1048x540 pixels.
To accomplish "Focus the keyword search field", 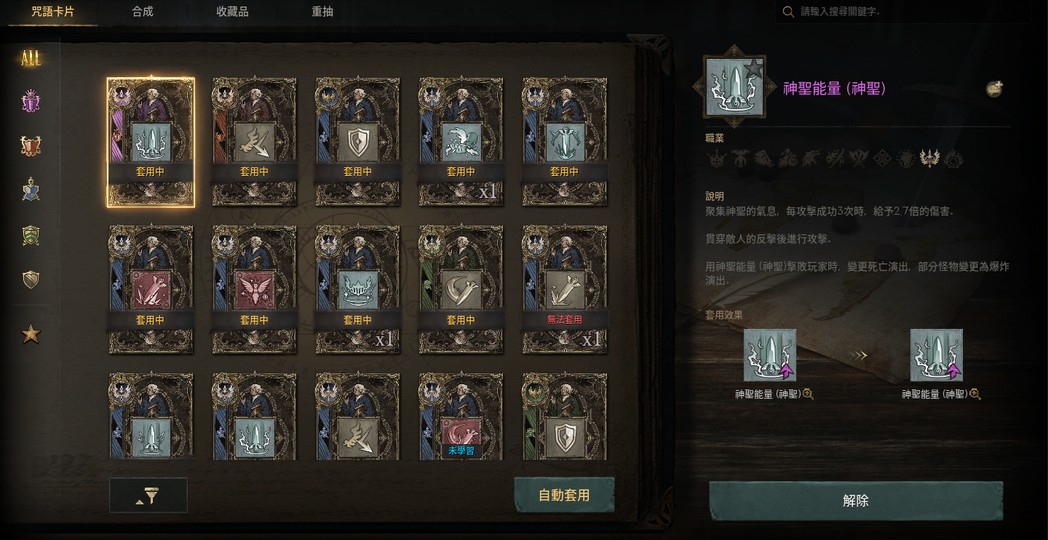I will pyautogui.click(x=902, y=12).
